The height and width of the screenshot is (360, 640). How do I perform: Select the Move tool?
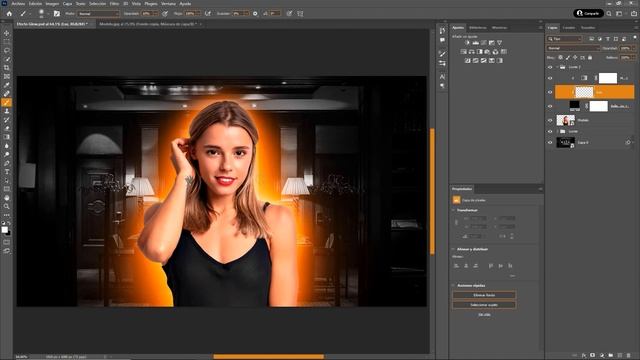tap(7, 33)
